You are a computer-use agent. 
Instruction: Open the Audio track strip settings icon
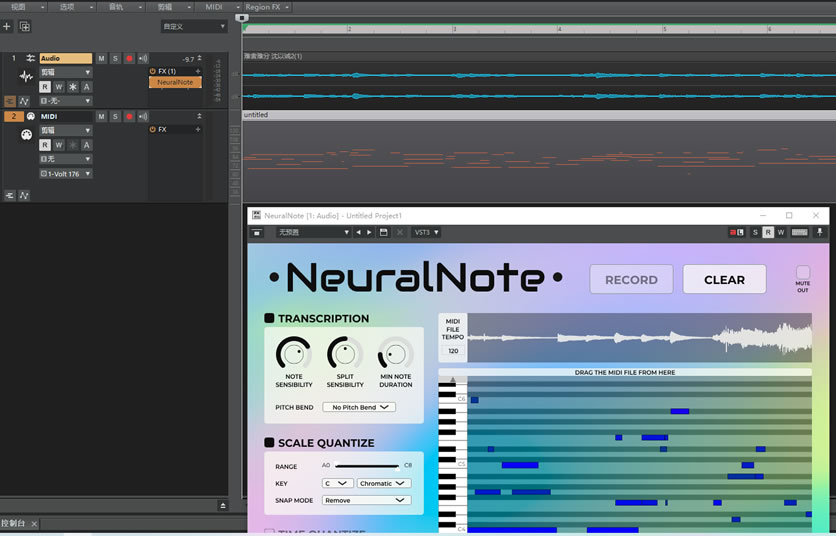[31, 58]
